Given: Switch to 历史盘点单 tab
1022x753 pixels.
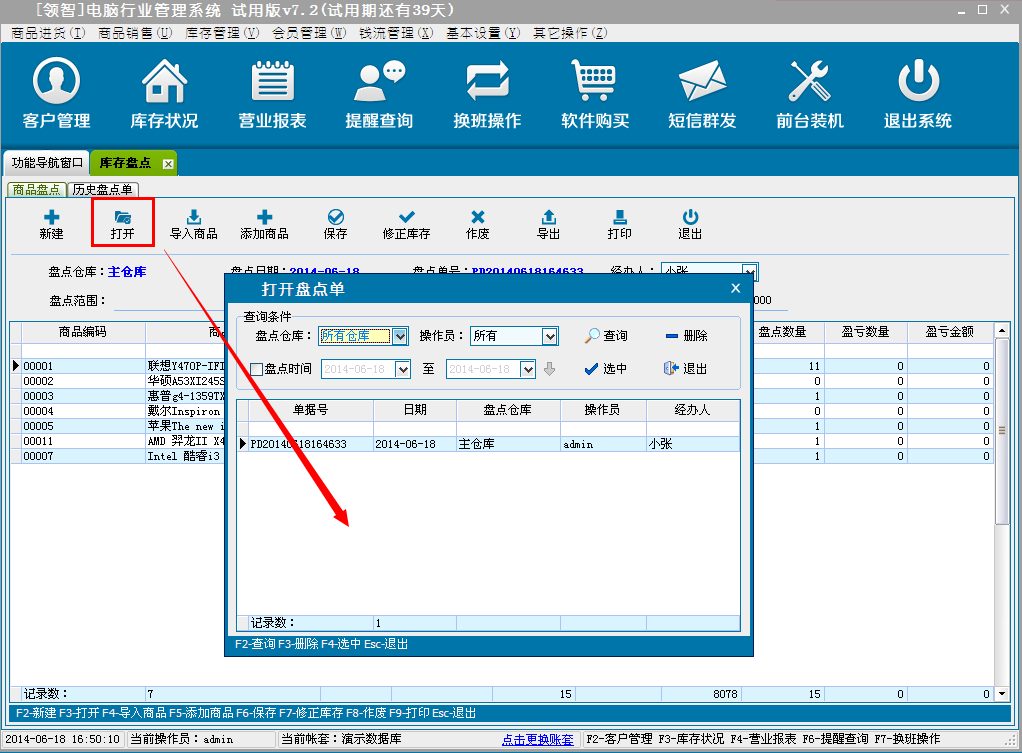Looking at the screenshot, I should coord(104,189).
